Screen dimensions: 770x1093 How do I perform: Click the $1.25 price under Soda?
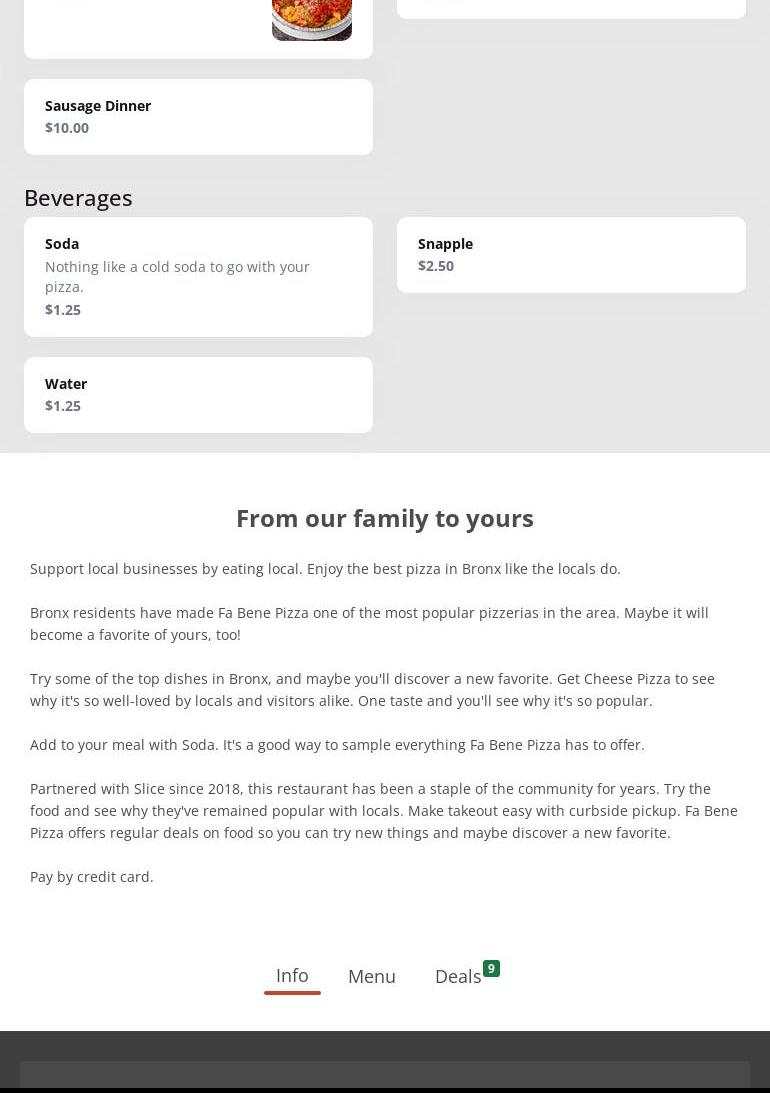[63, 310]
